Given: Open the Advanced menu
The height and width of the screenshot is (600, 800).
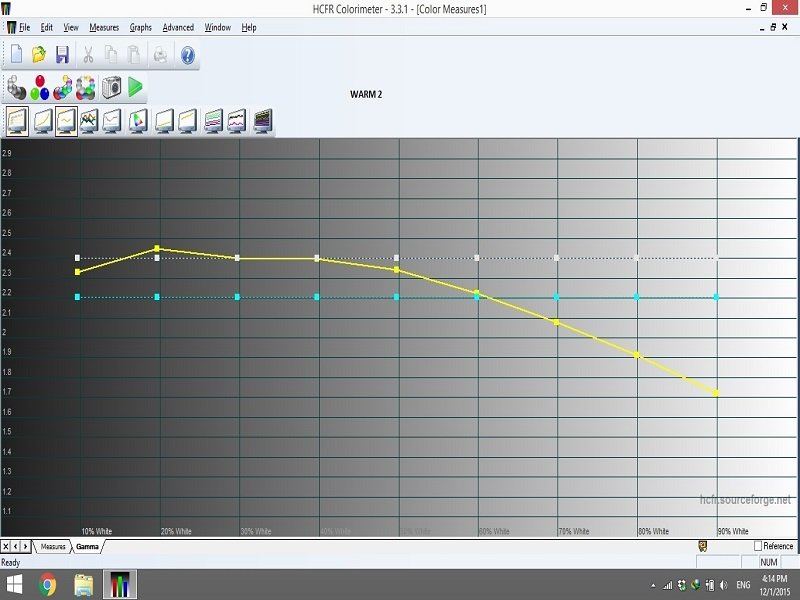Looking at the screenshot, I should coord(177,27).
